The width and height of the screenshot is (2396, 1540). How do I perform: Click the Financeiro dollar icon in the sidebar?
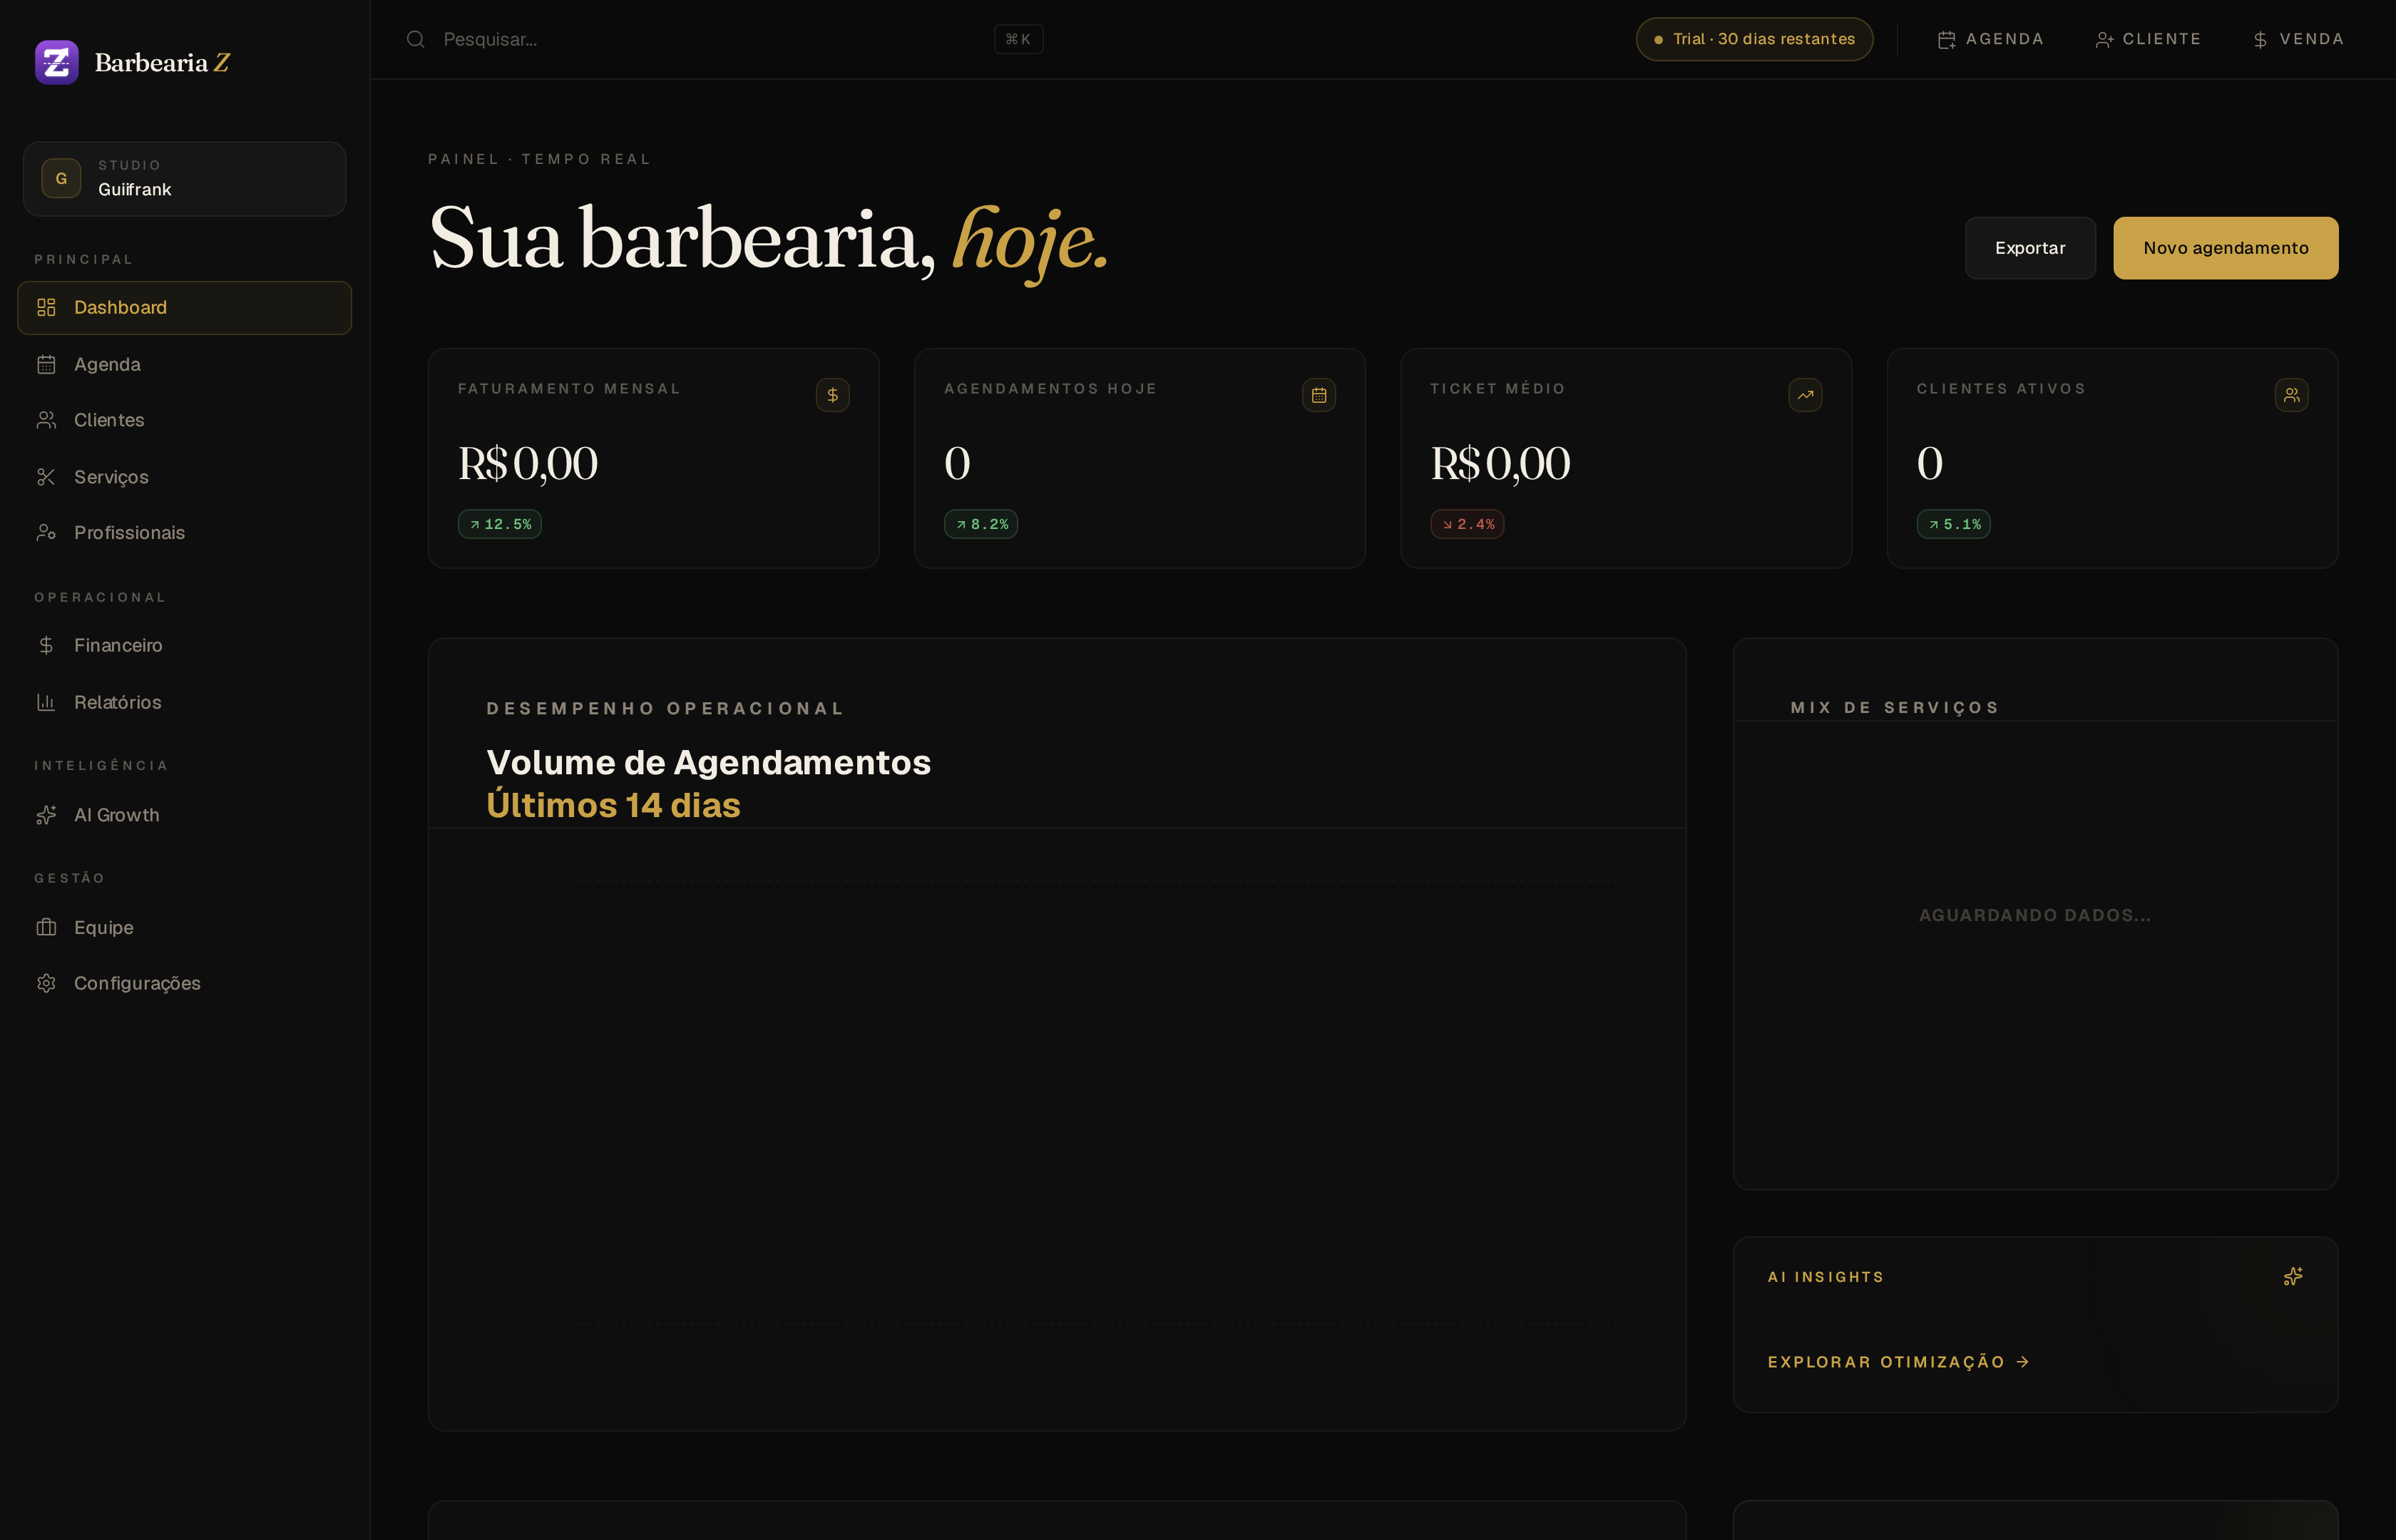click(46, 645)
